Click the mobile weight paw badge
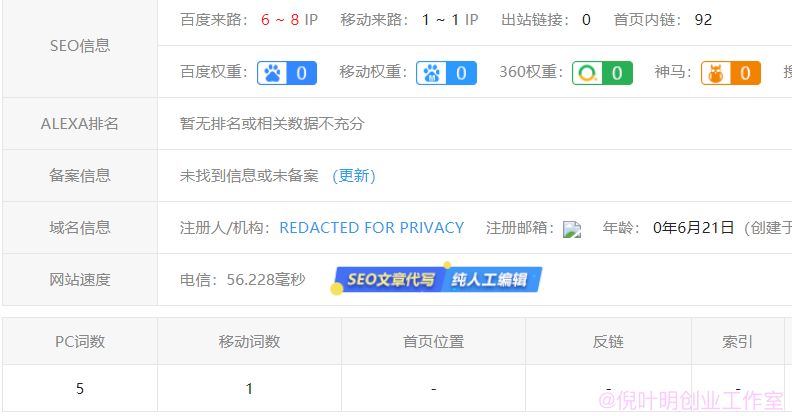This screenshot has height=416, width=792. 447,73
